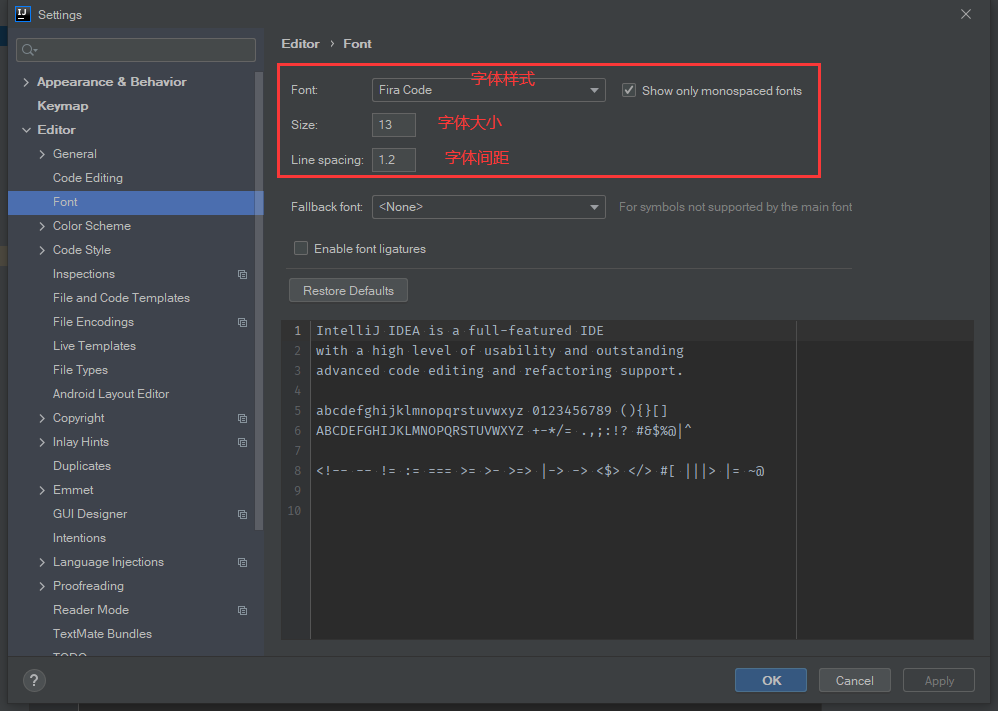Open the Font dropdown showing Fira Code
This screenshot has height=711, width=998.
point(488,90)
